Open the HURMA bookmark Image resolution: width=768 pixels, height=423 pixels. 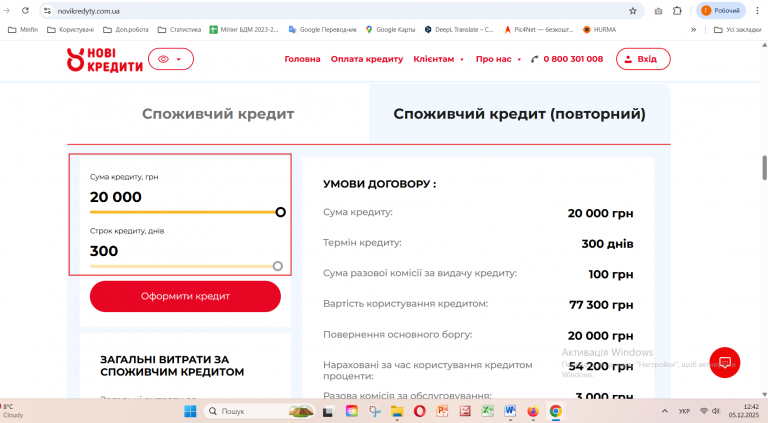600,29
